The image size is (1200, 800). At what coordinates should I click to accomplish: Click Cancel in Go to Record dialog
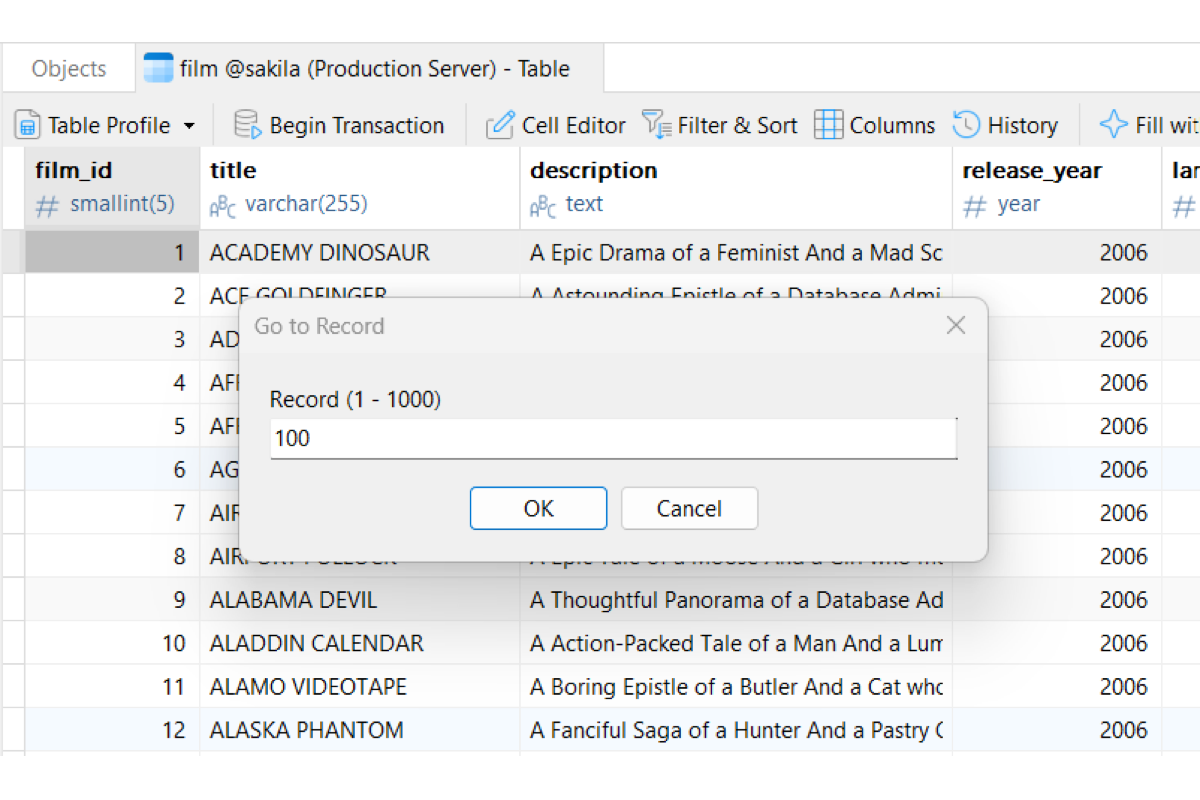pos(689,508)
